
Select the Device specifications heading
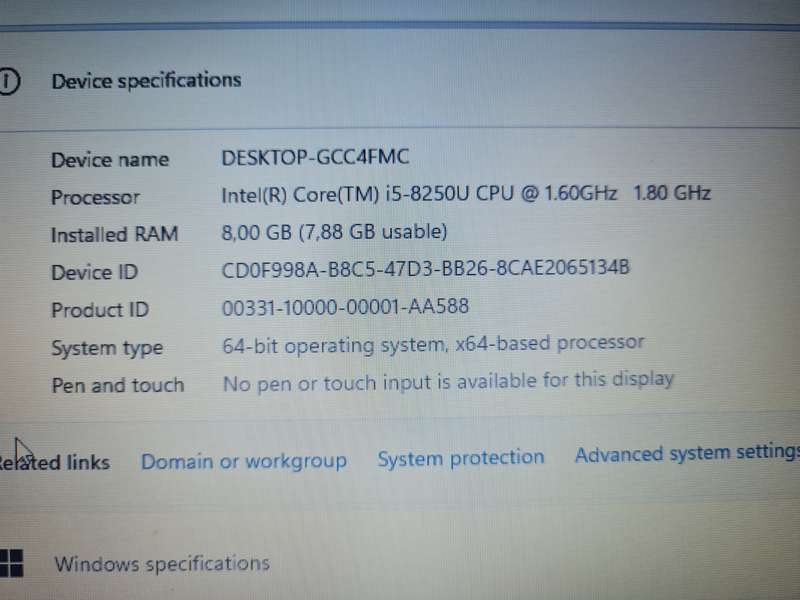pyautogui.click(x=146, y=81)
